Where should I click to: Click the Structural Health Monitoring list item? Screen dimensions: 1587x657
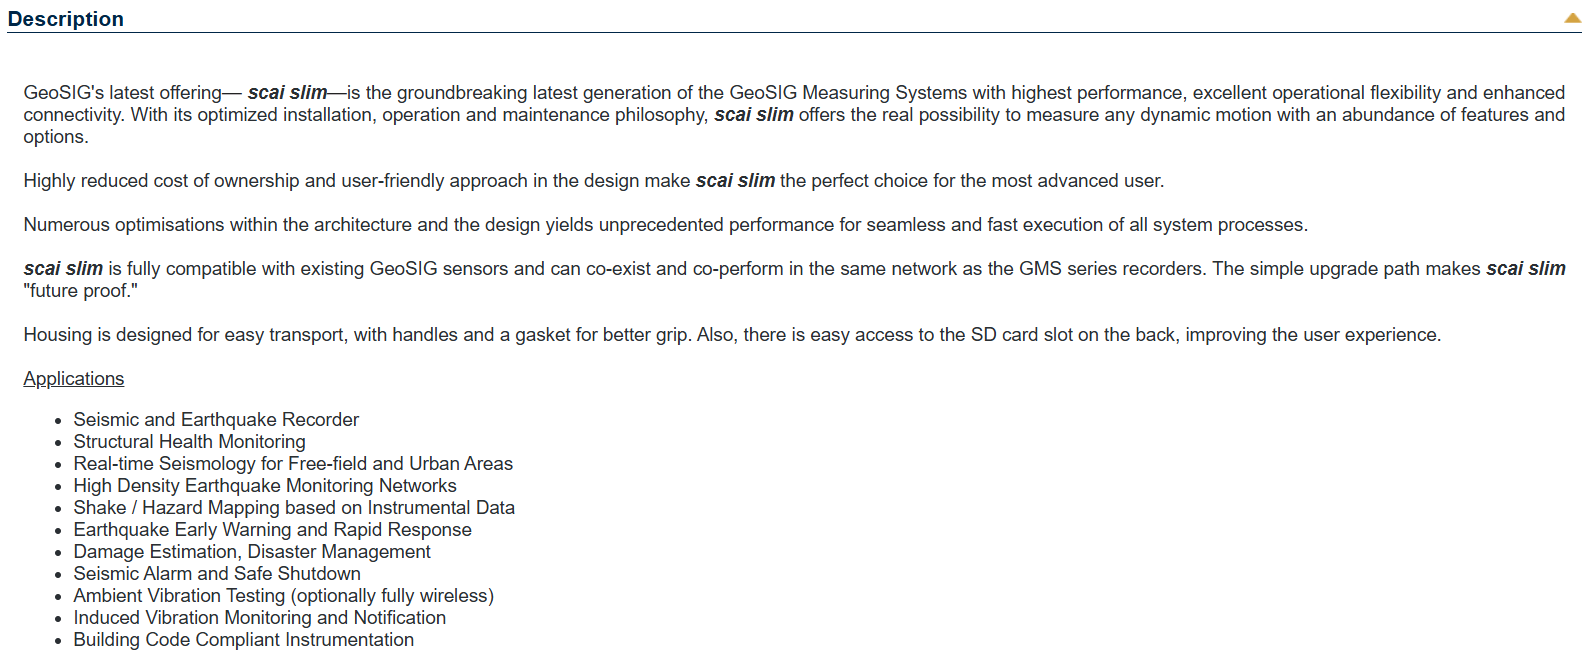pos(189,442)
